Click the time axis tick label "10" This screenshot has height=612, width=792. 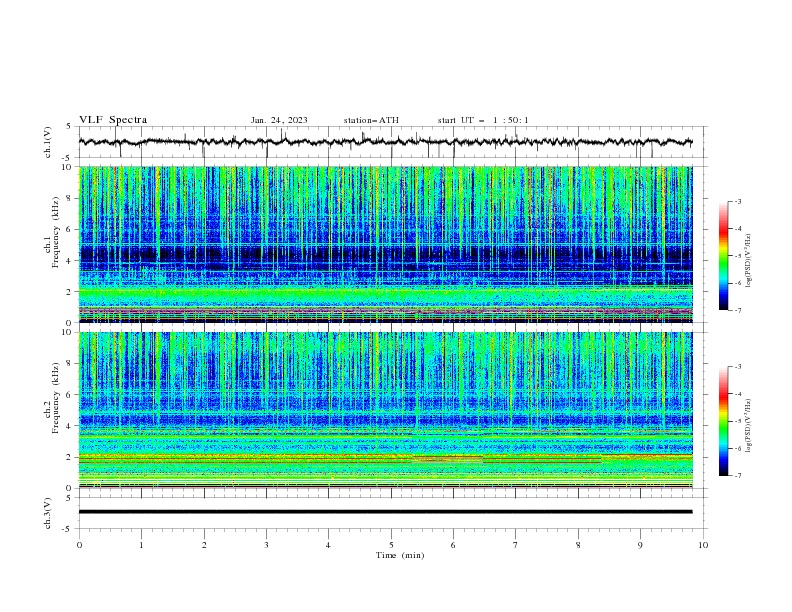pos(703,545)
